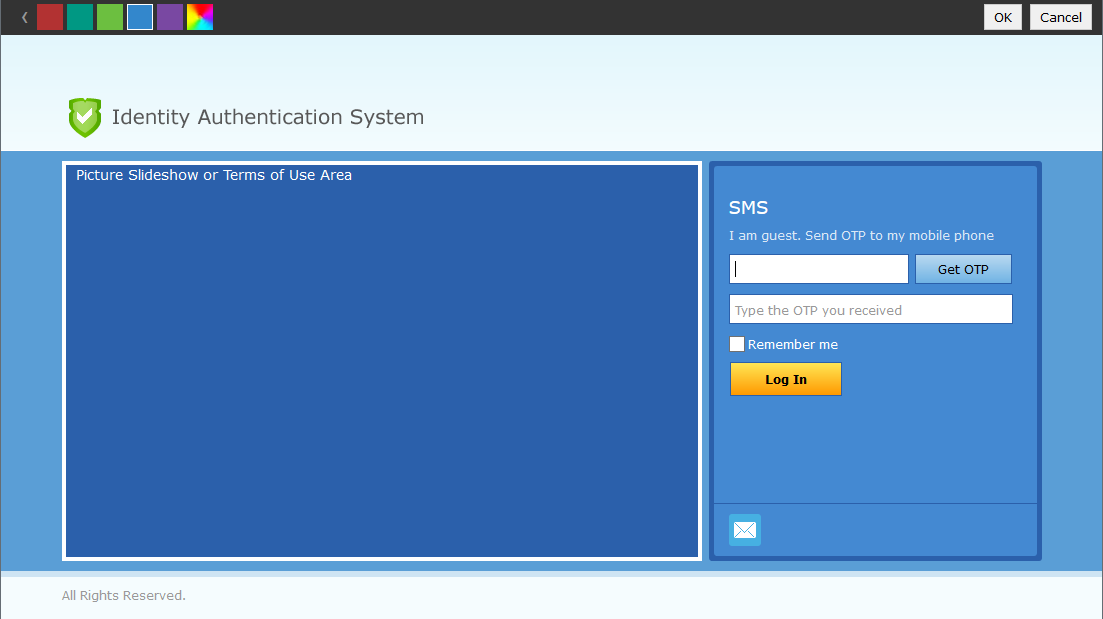This screenshot has height=619, width=1103.
Task: Focus the mobile phone number field
Action: pyautogui.click(x=819, y=269)
